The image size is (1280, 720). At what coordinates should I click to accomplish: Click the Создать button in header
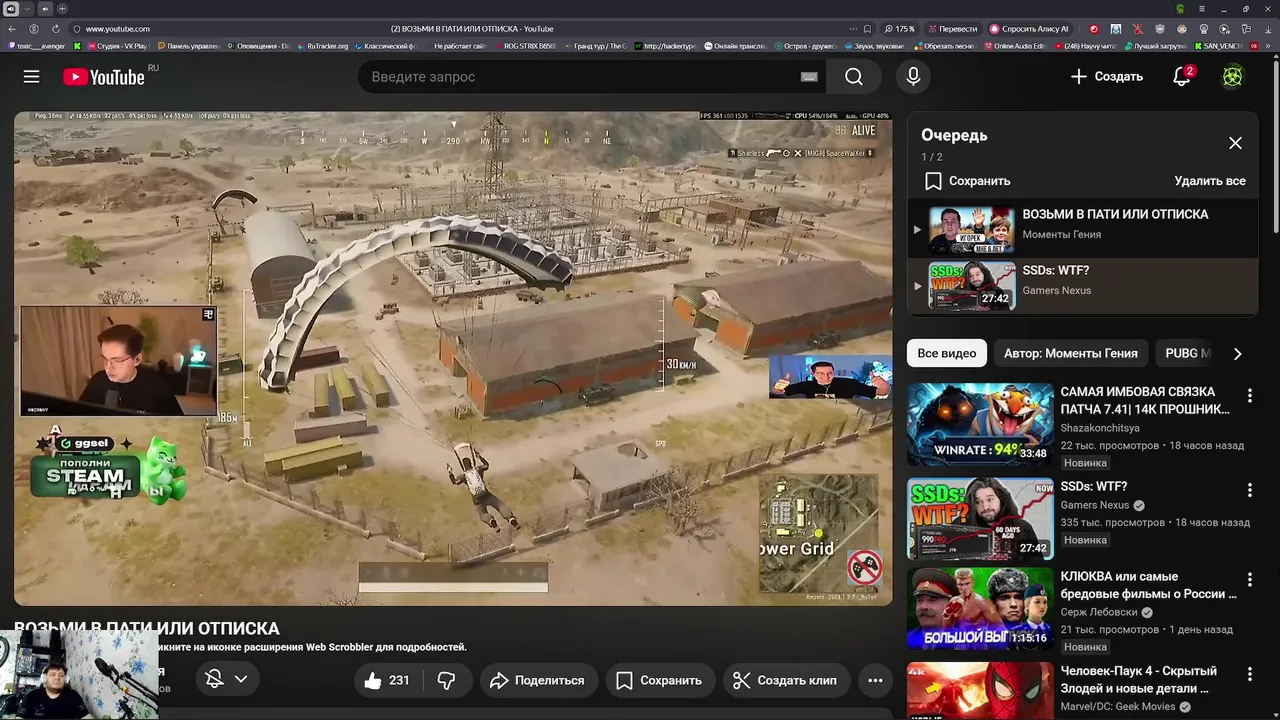point(1106,77)
